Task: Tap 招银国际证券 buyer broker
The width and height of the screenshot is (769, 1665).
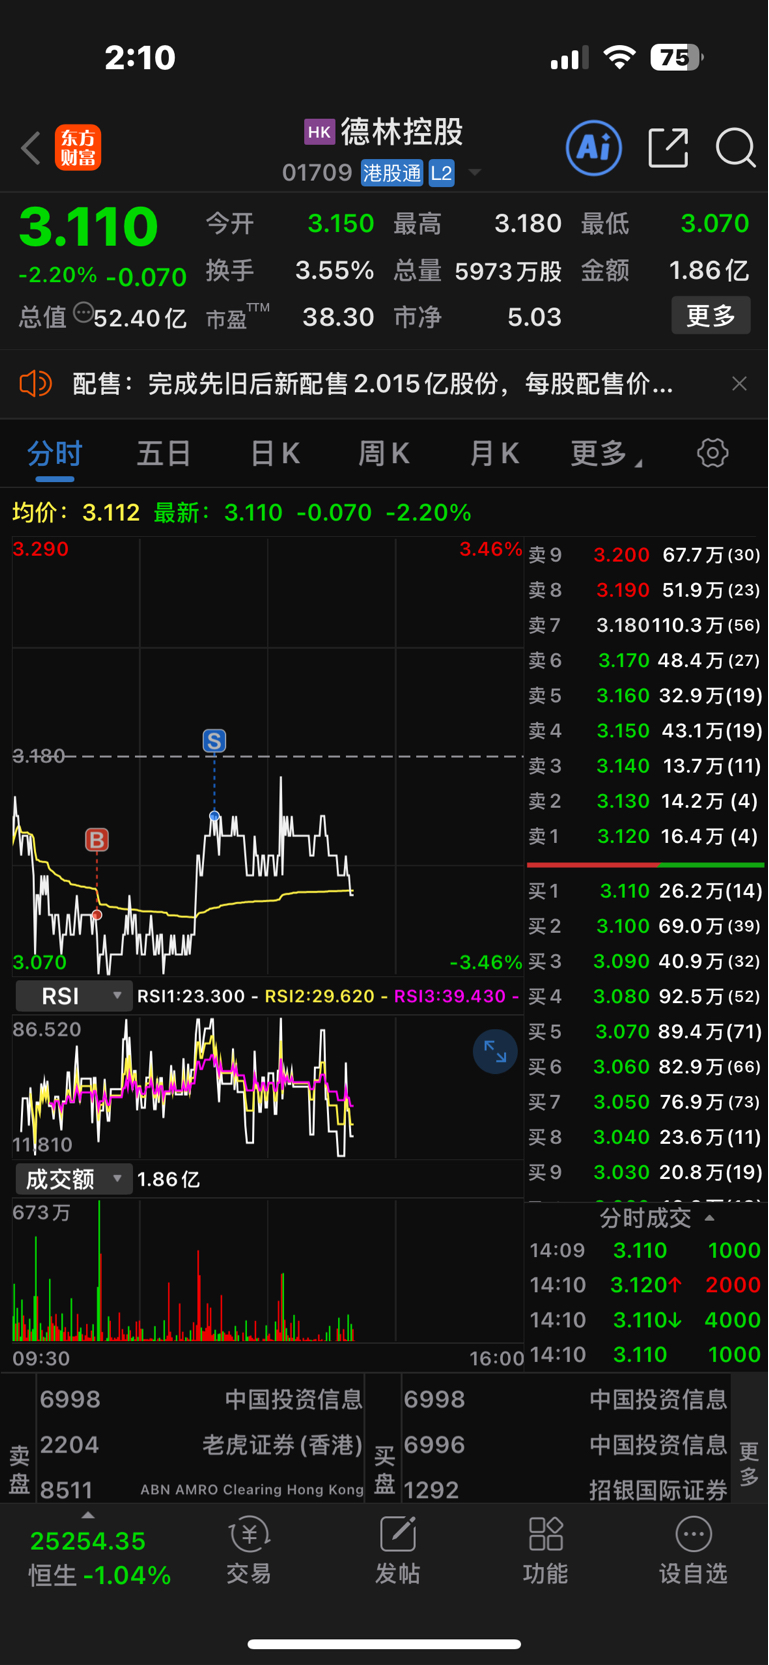Action: 565,1489
